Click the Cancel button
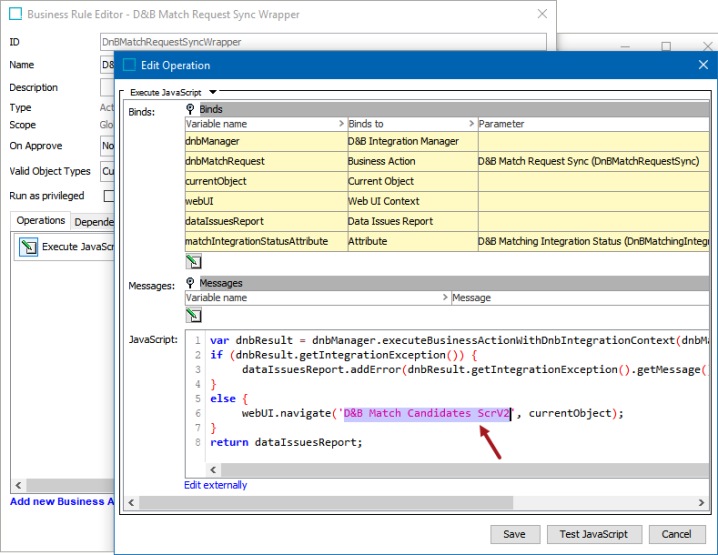718x555 pixels. (x=676, y=534)
